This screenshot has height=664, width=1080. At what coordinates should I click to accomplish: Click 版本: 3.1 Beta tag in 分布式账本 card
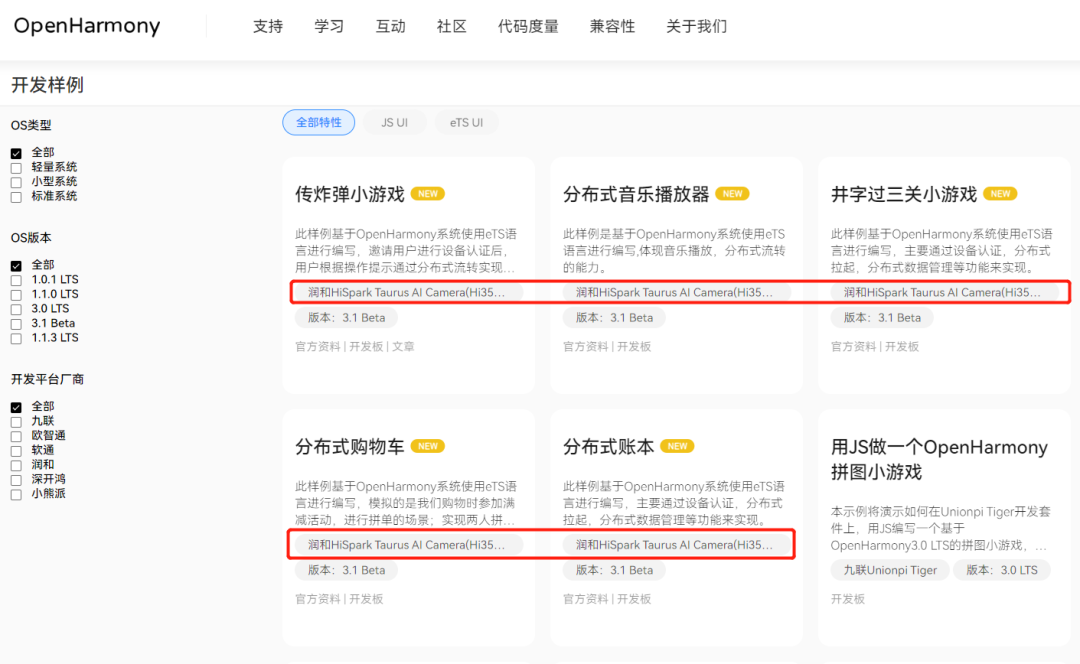(x=614, y=570)
